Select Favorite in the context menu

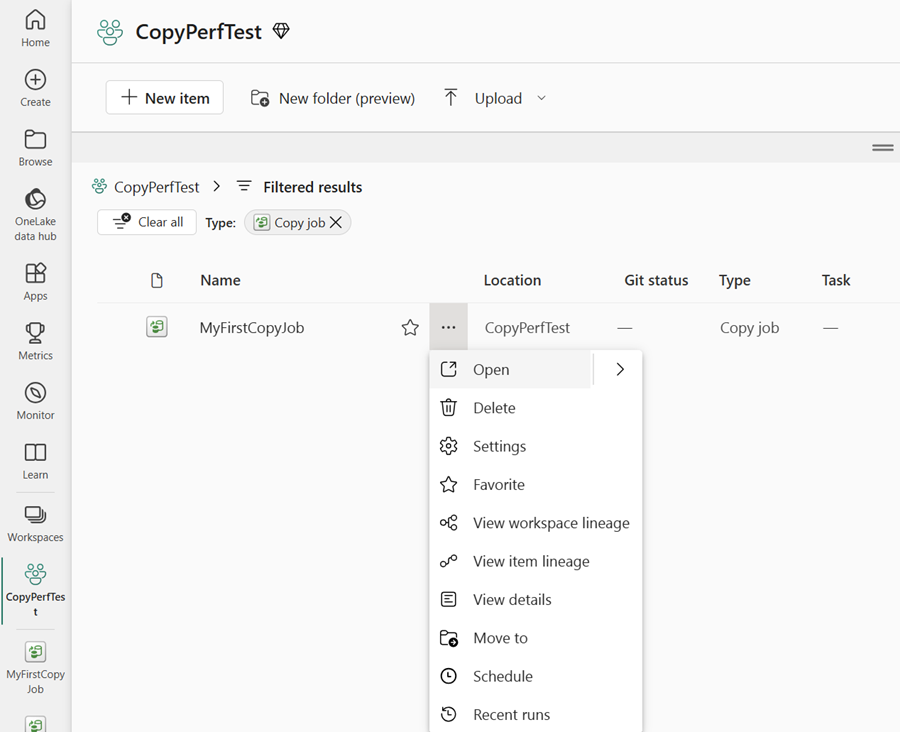536,485
